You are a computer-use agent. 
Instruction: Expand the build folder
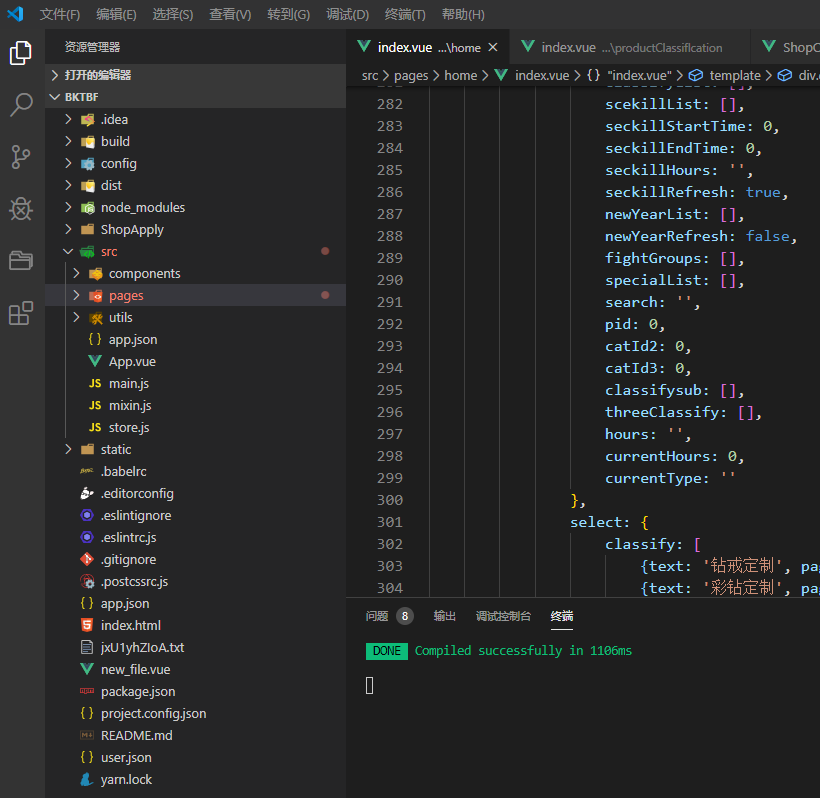(68, 141)
